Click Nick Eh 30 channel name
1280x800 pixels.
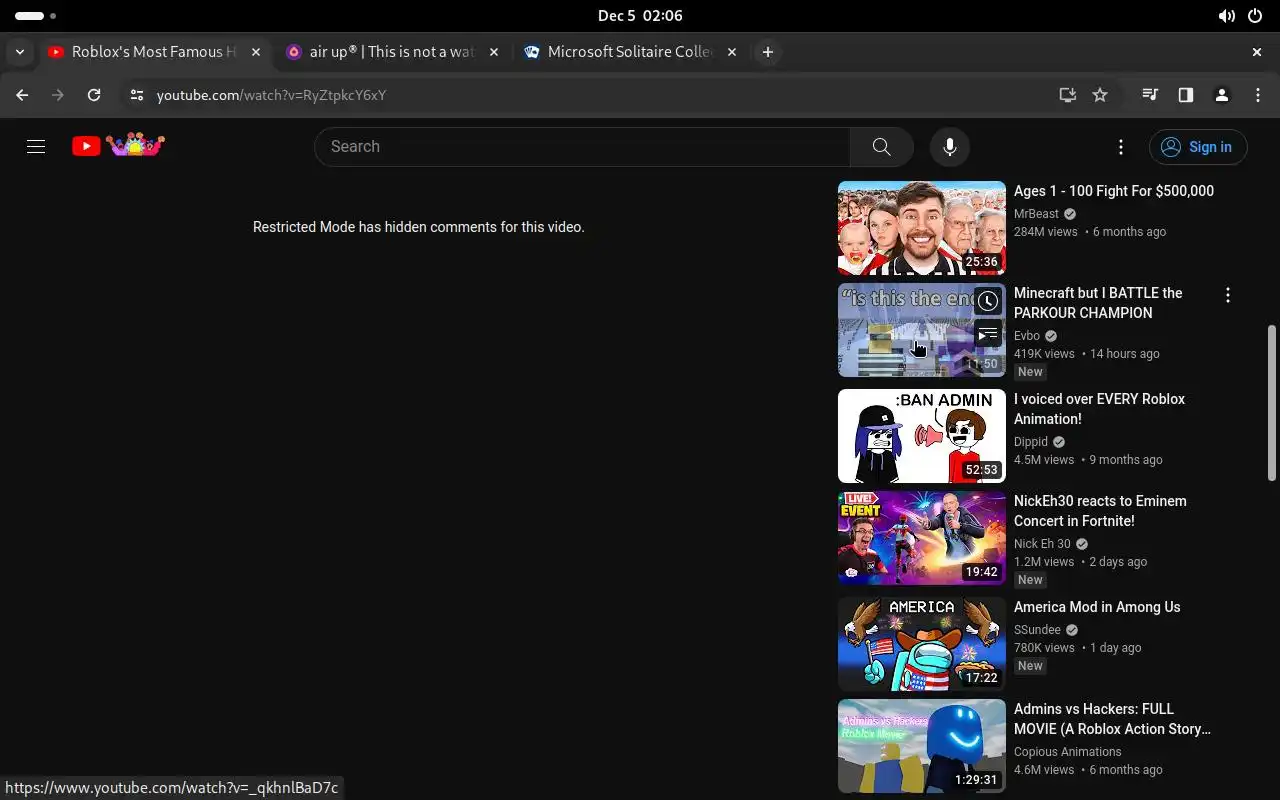1042,544
